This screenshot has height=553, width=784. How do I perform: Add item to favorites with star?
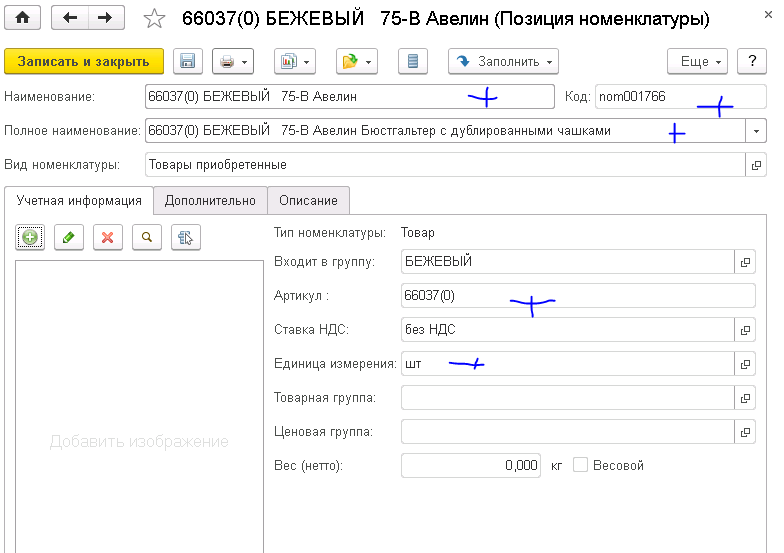coord(155,18)
